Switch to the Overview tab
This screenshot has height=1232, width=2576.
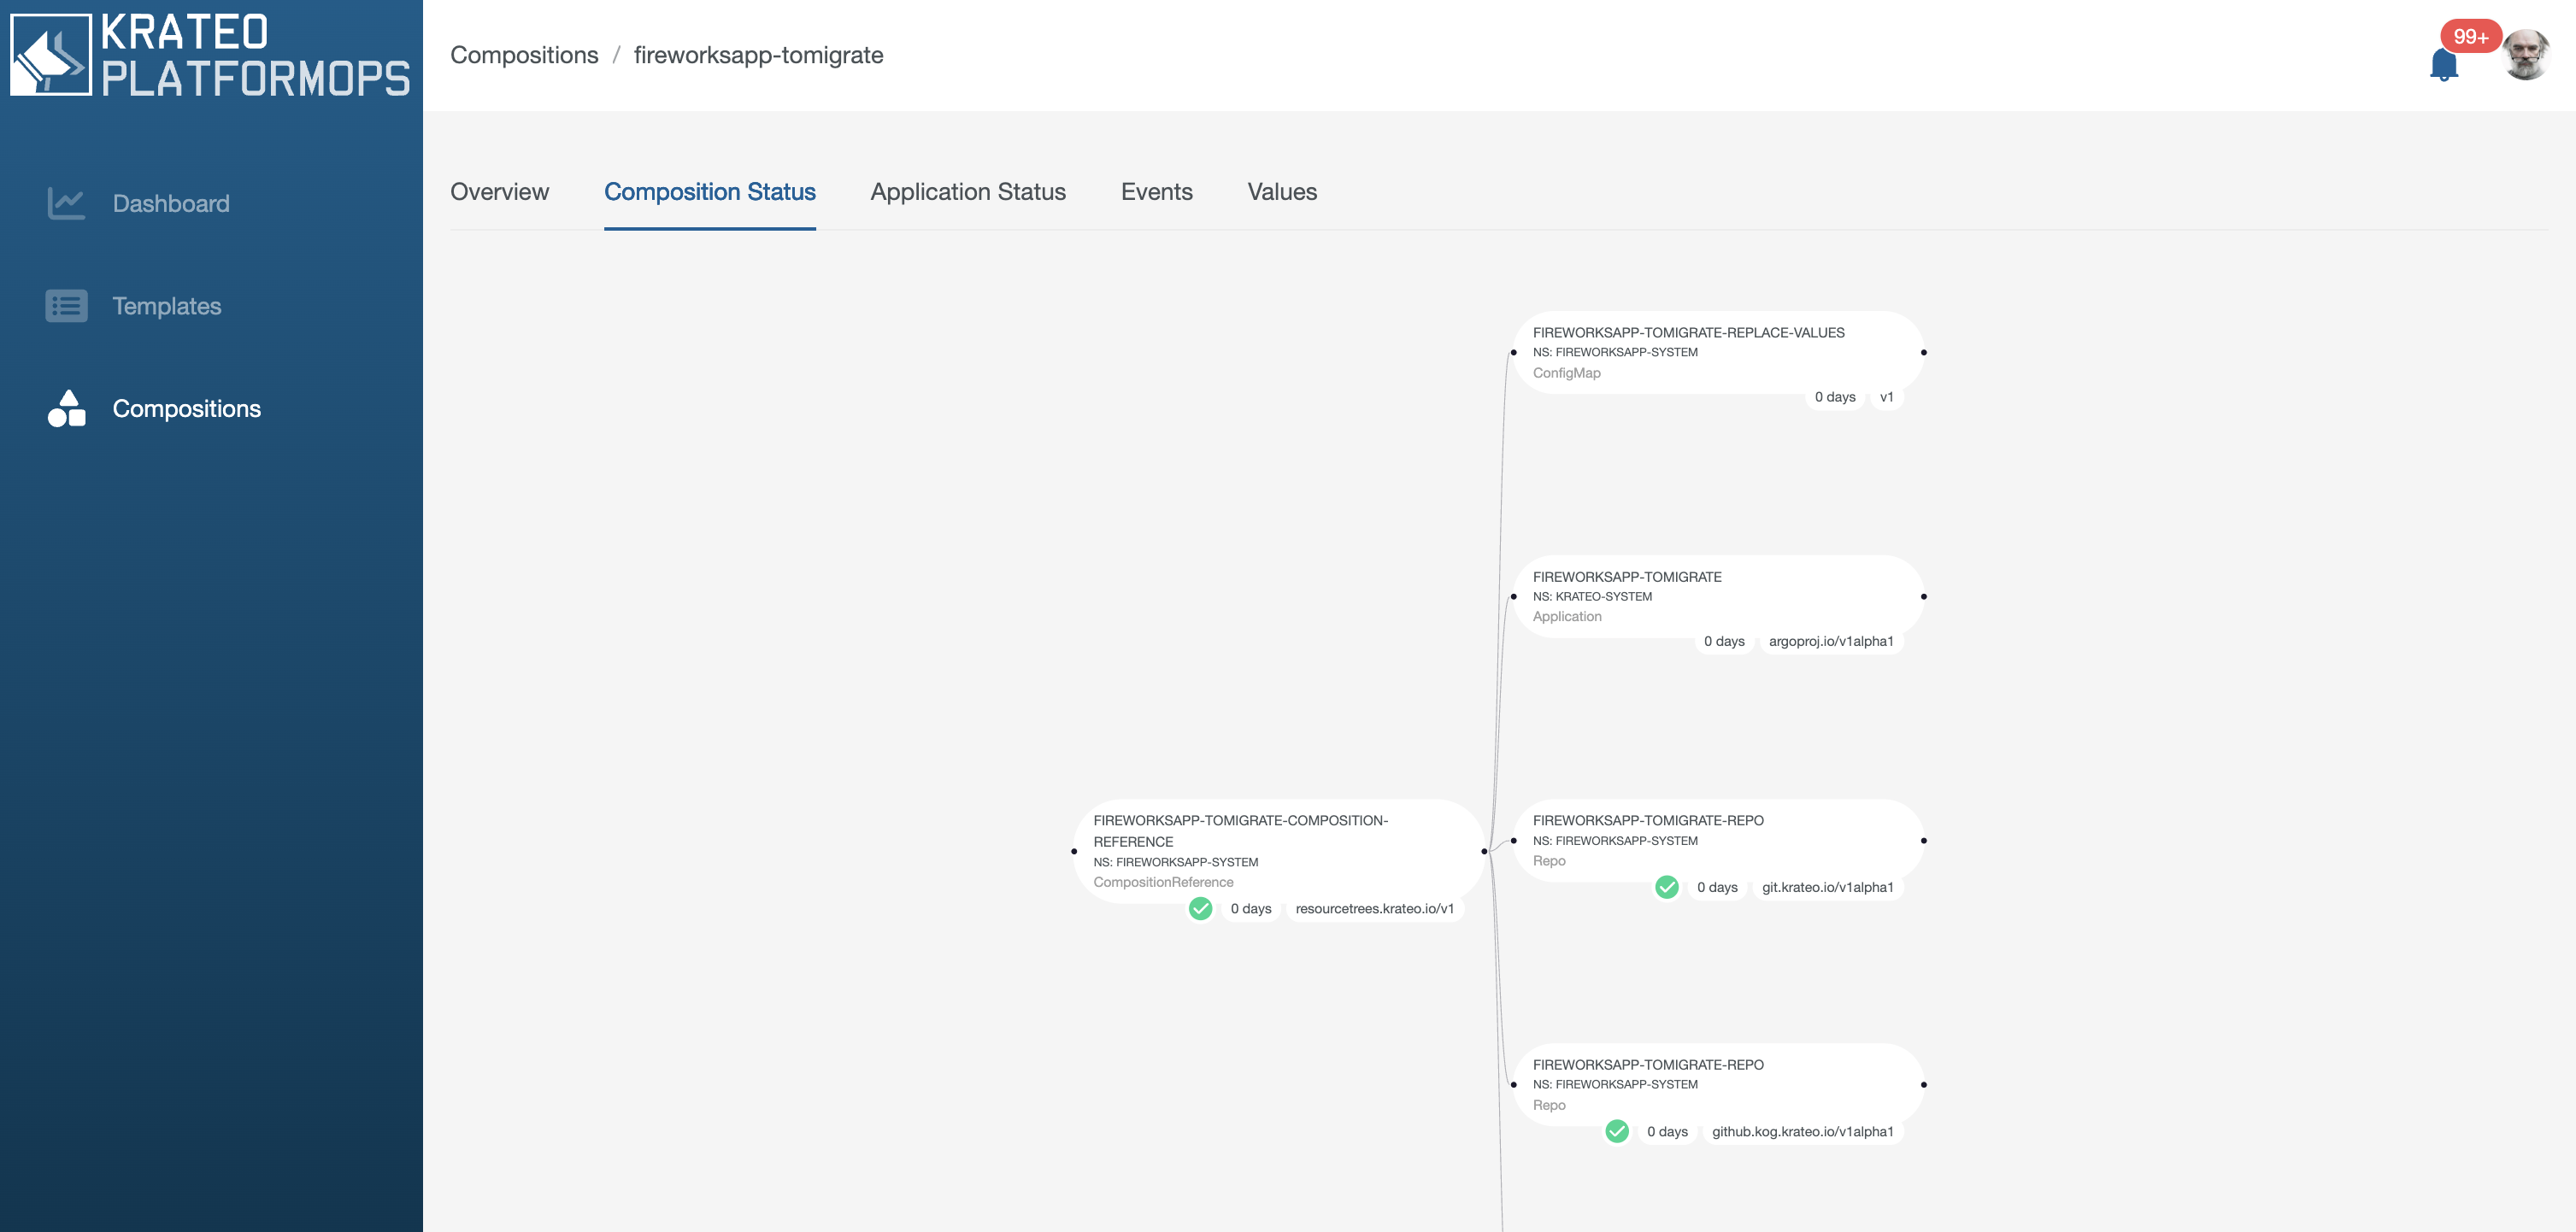click(x=499, y=192)
